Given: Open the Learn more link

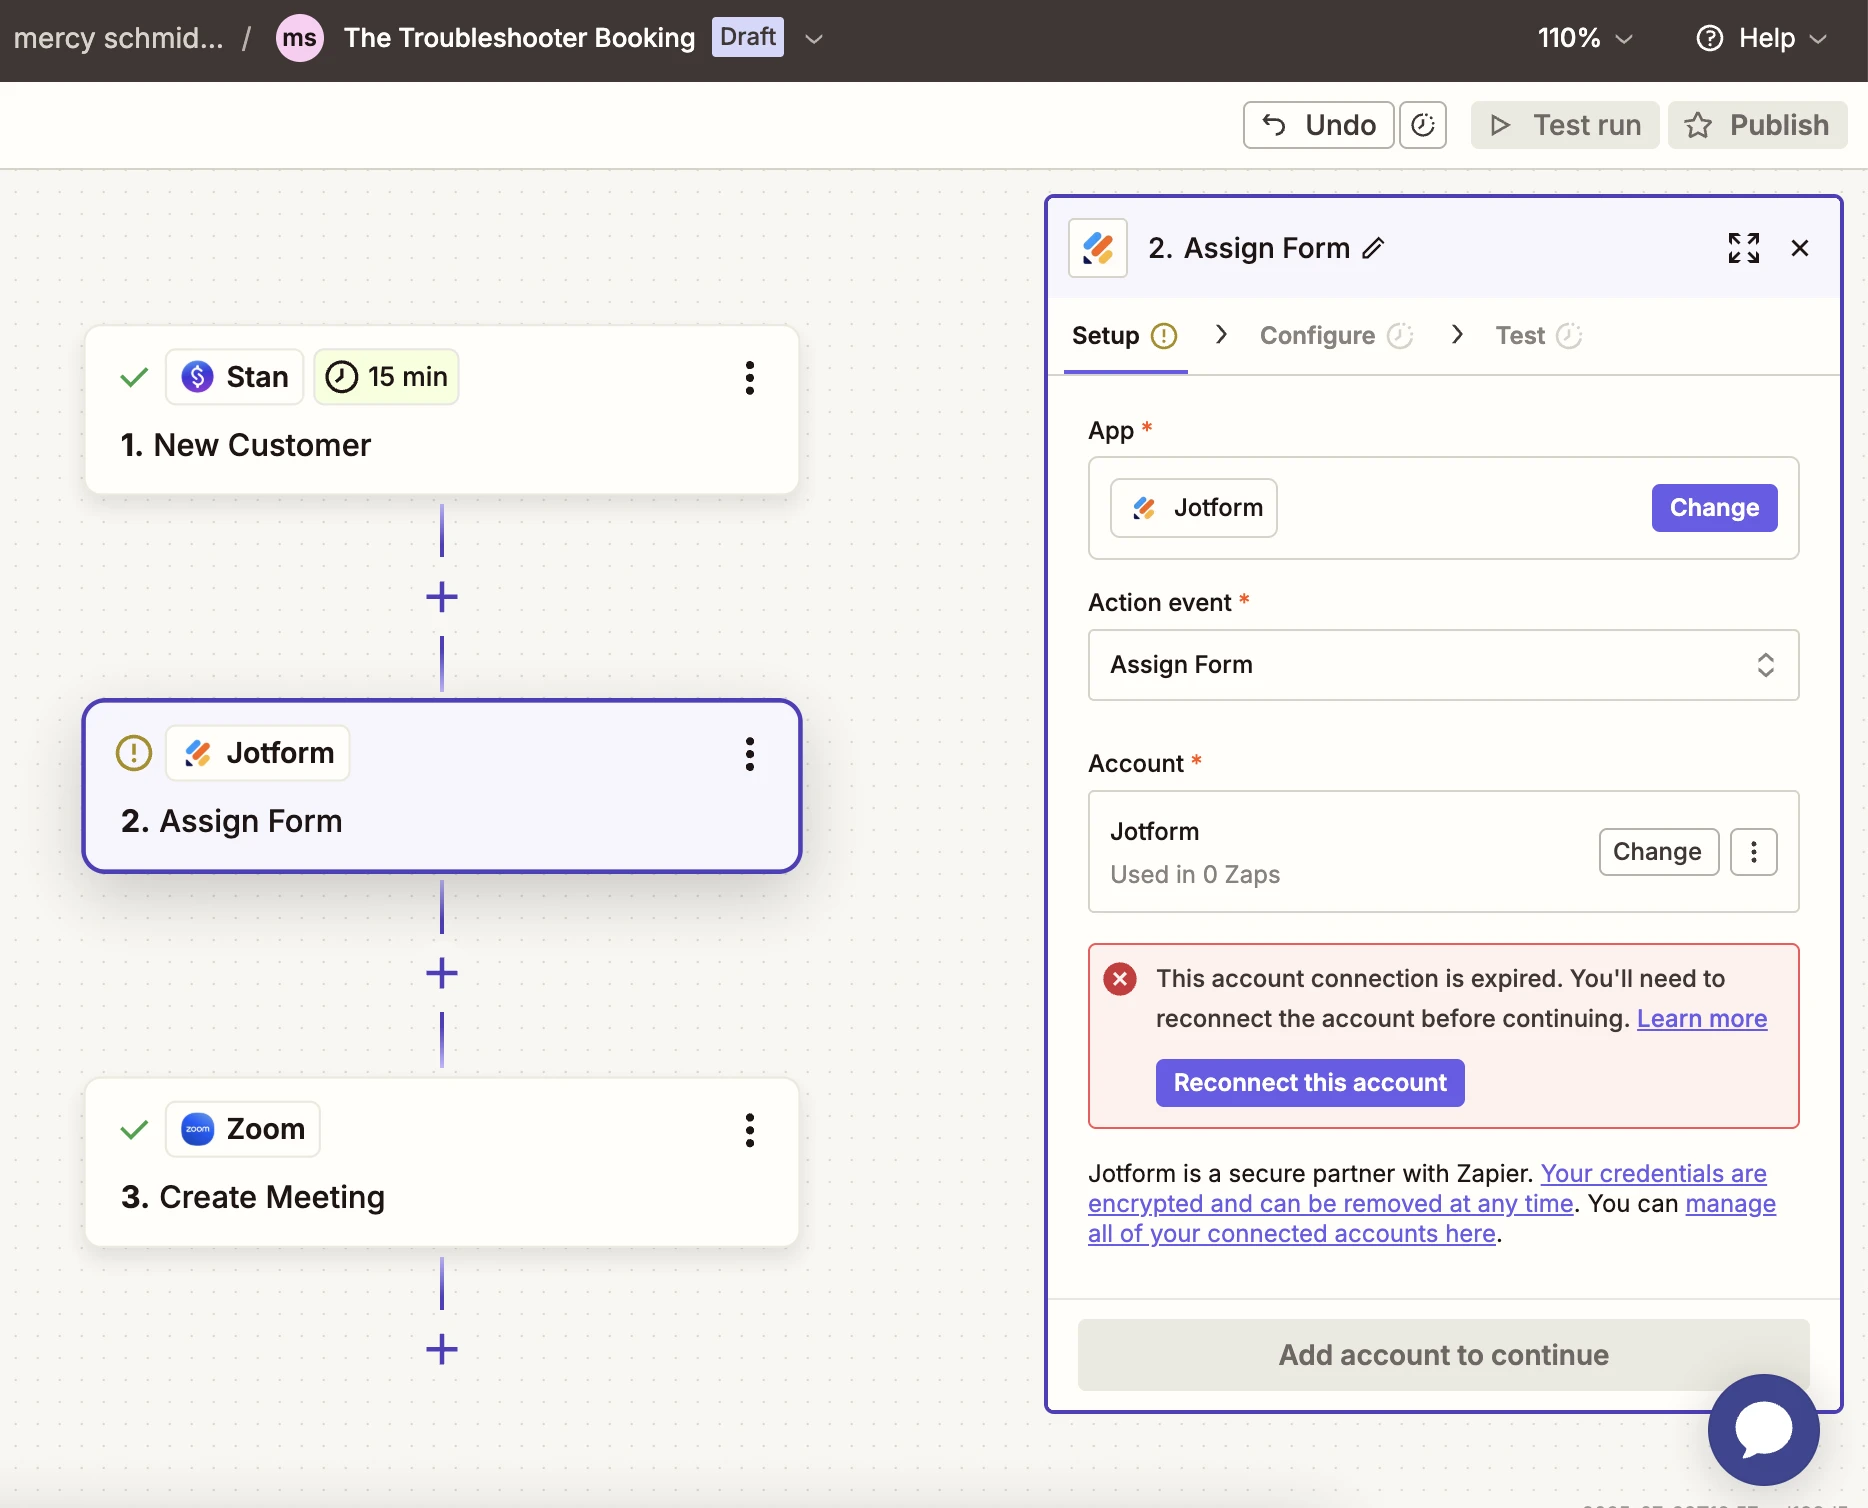Looking at the screenshot, I should pos(1701,1018).
